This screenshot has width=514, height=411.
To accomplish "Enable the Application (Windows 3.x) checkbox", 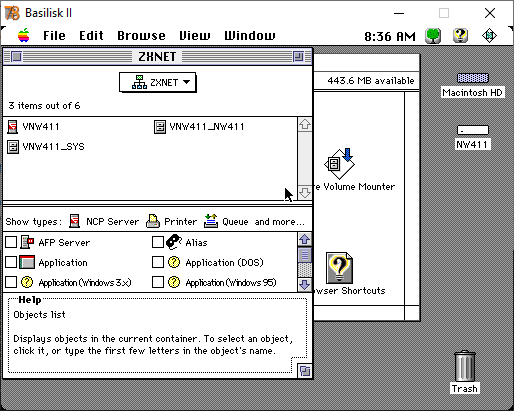I will coord(11,282).
